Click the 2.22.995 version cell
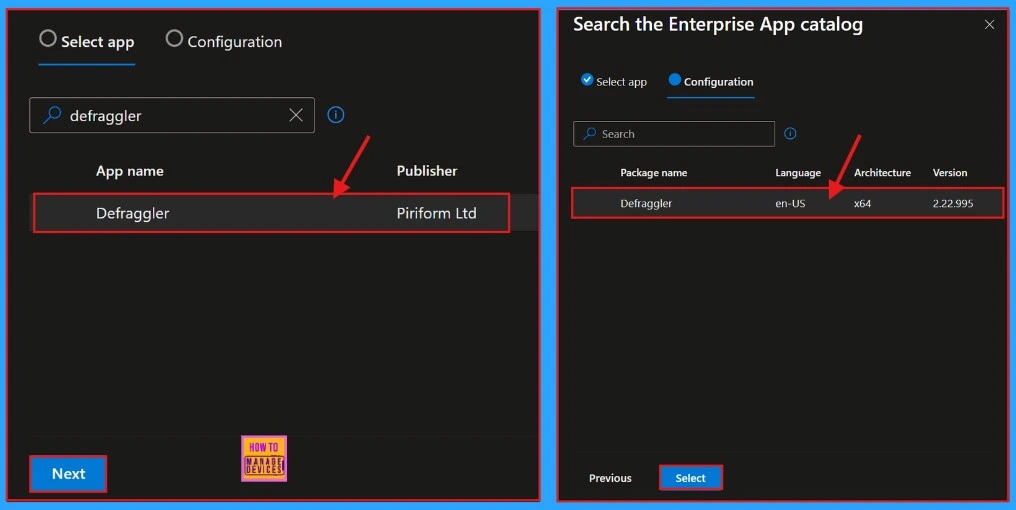 click(953, 203)
